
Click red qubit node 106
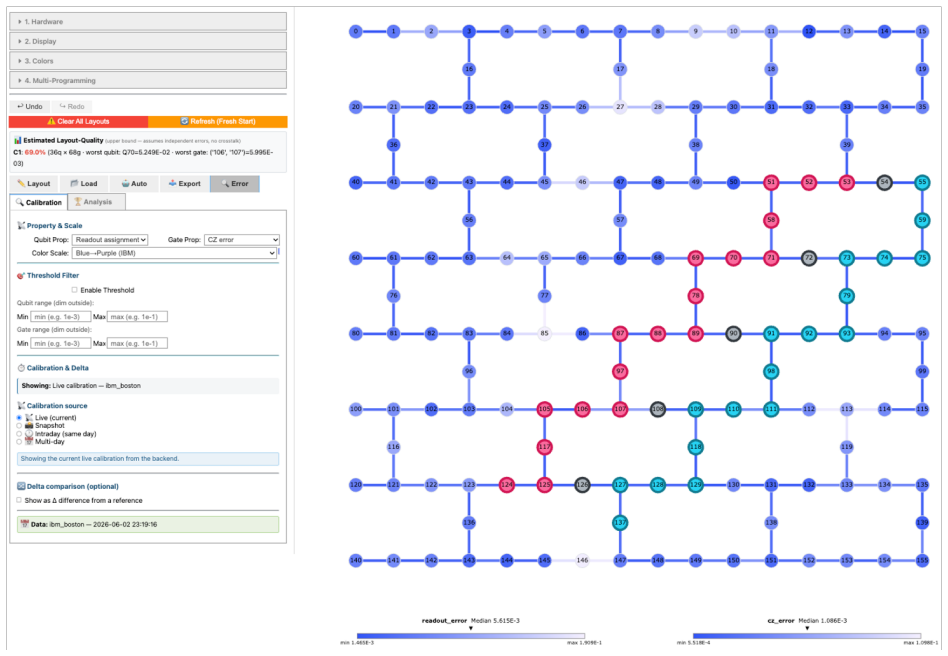tap(582, 409)
